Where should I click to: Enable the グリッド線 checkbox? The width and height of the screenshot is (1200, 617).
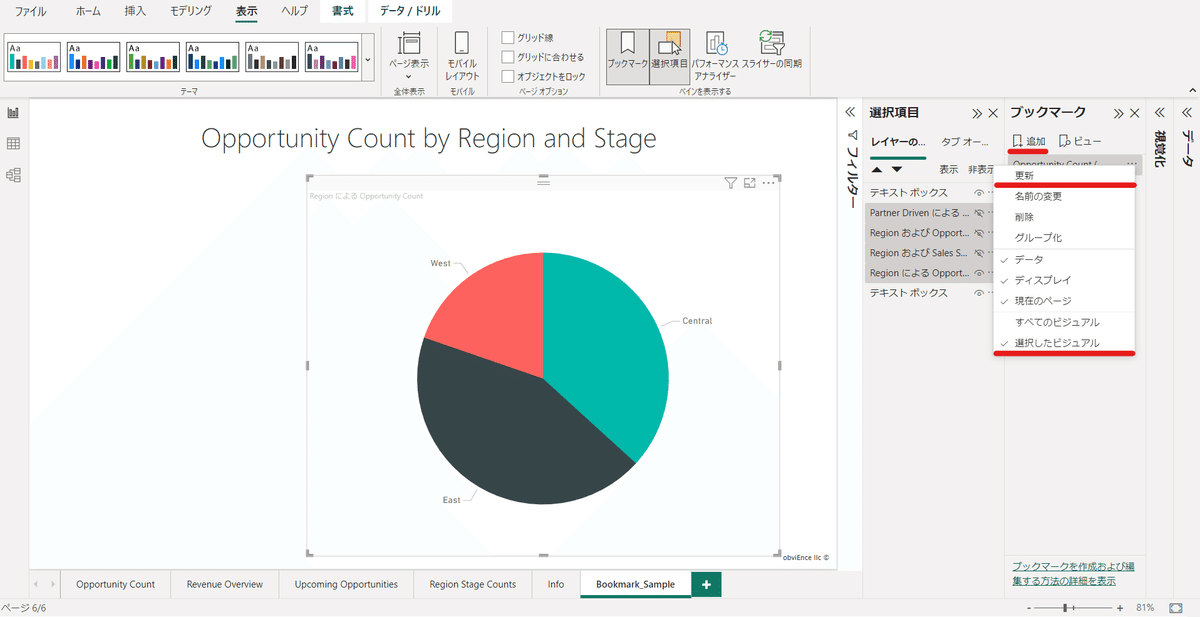(x=508, y=37)
